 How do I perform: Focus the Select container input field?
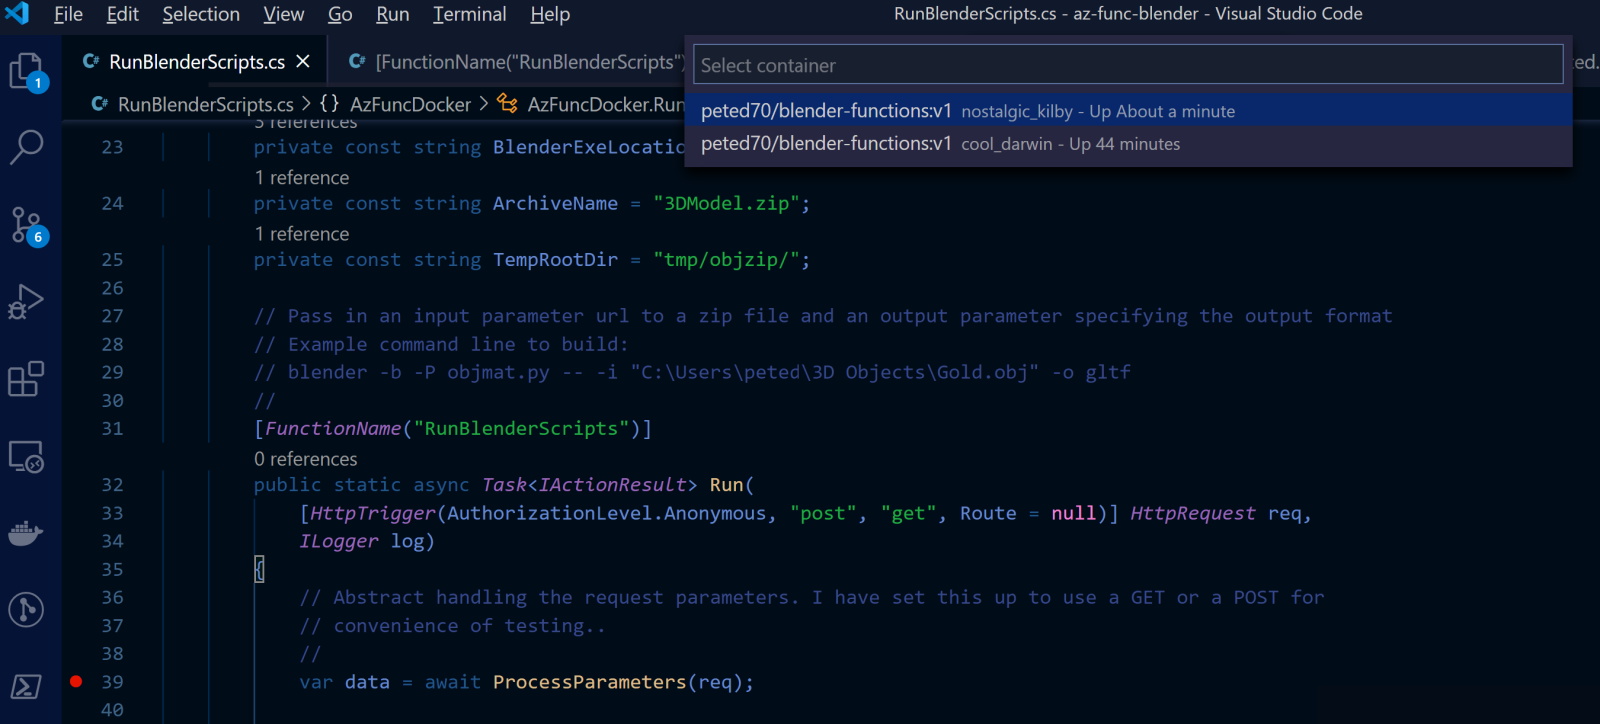tap(1128, 65)
